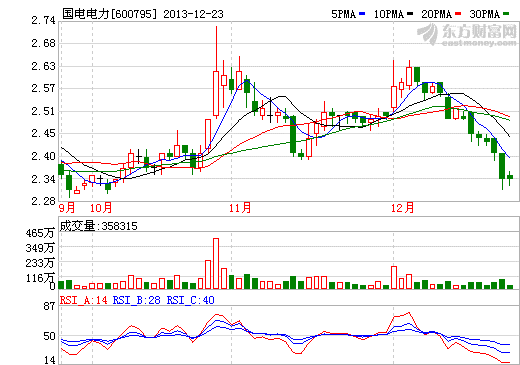Click the 9月 month marker
Image resolution: width=520 pixels, height=365 pixels.
pyautogui.click(x=67, y=208)
